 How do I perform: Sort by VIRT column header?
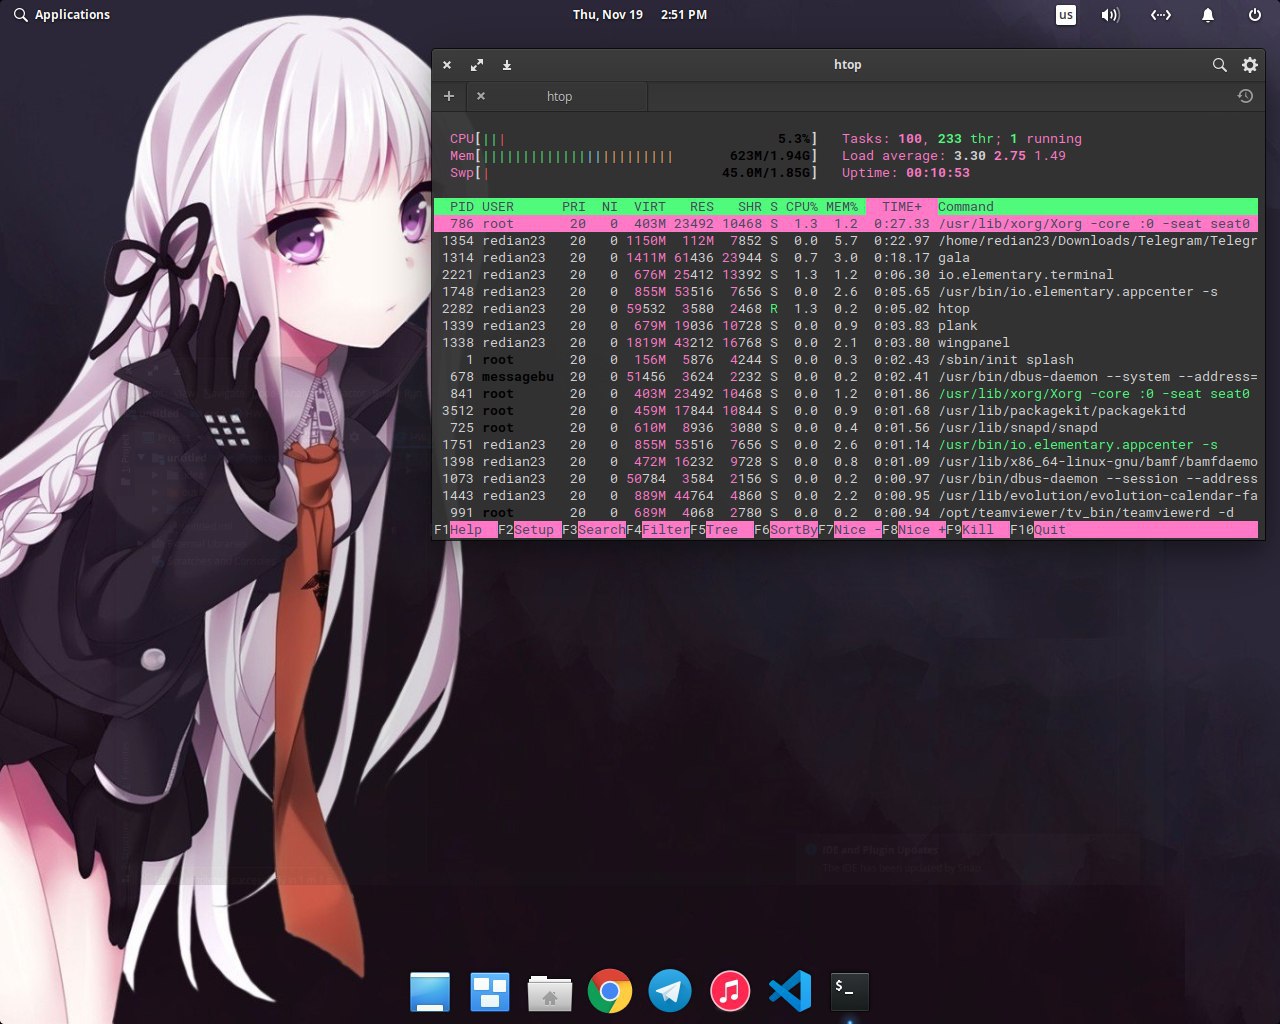click(650, 207)
